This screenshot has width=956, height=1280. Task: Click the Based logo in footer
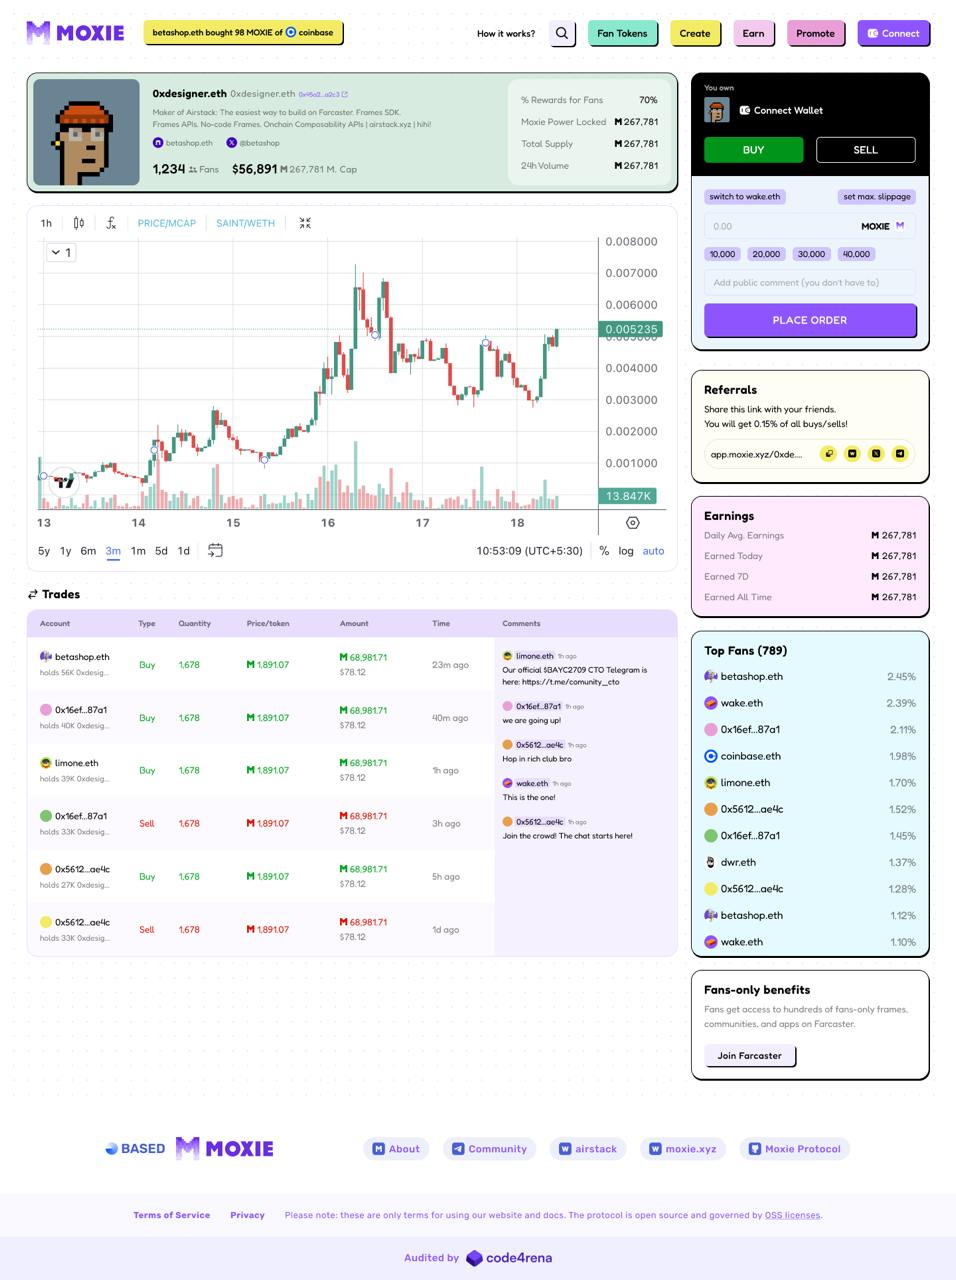[135, 1148]
